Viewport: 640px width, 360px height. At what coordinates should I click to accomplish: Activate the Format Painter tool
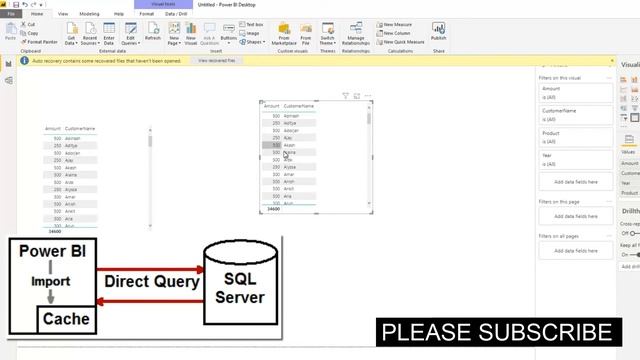(39, 42)
